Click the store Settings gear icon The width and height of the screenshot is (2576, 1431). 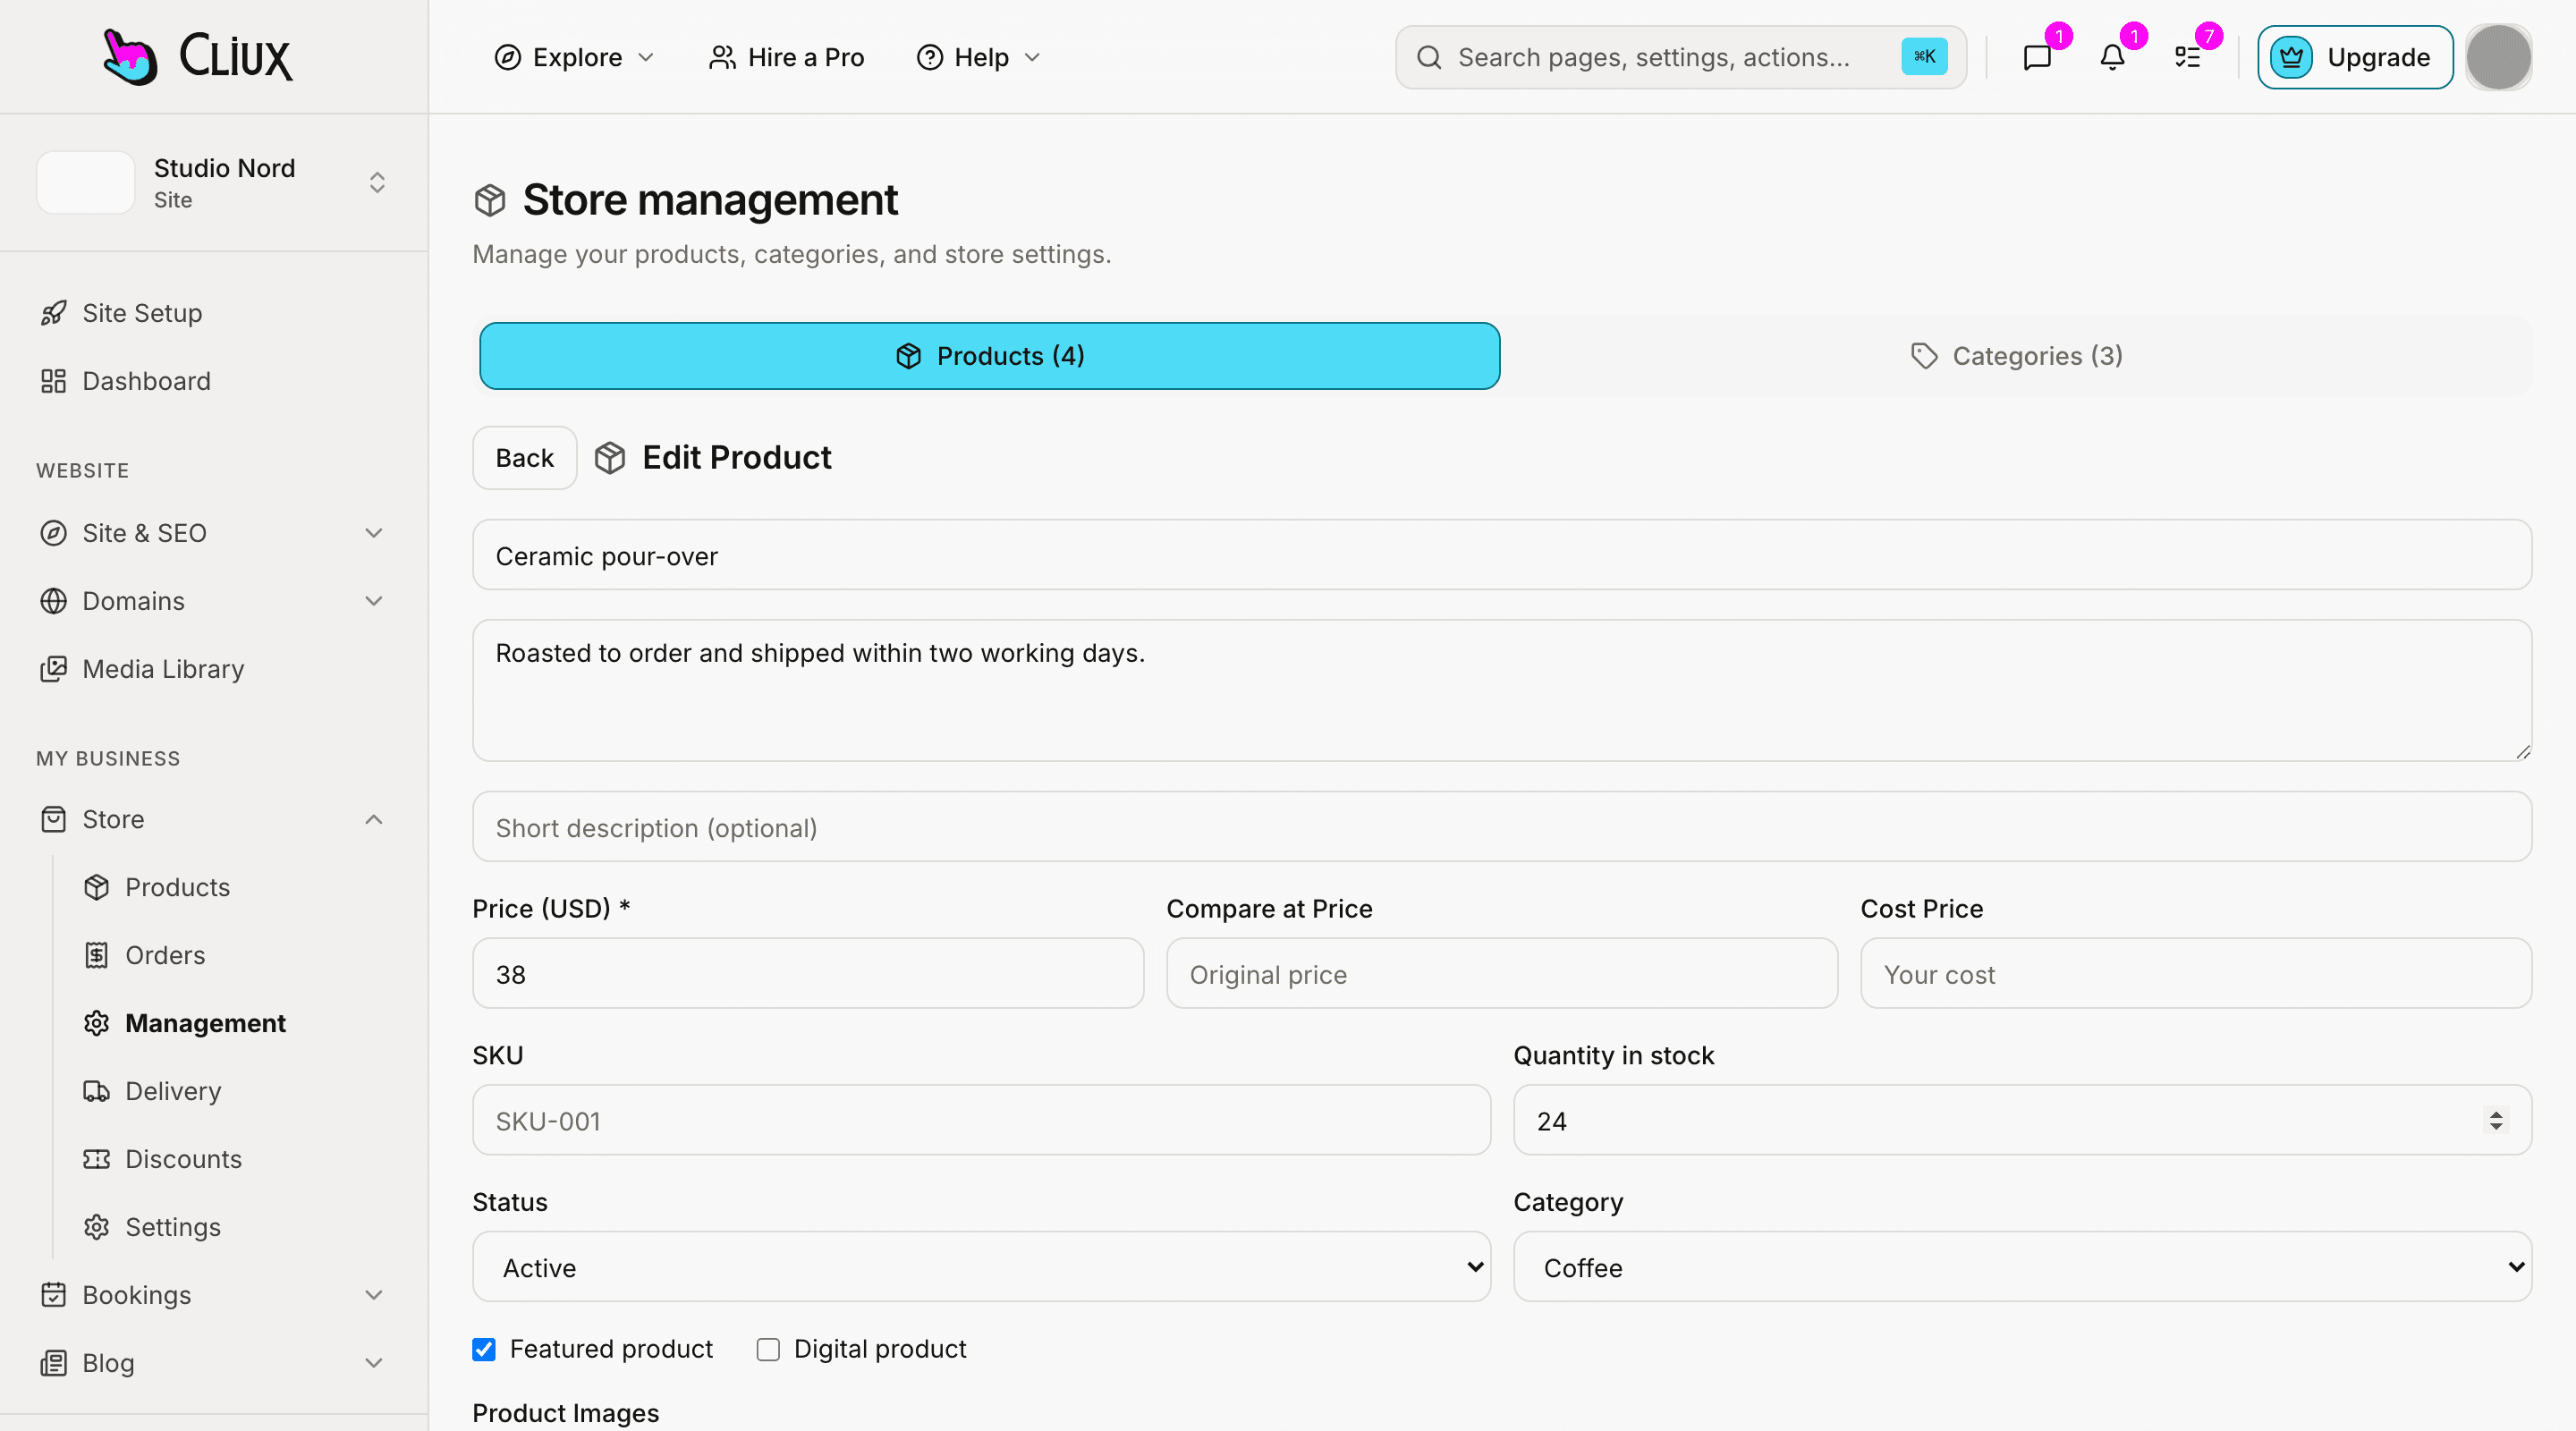click(96, 1227)
